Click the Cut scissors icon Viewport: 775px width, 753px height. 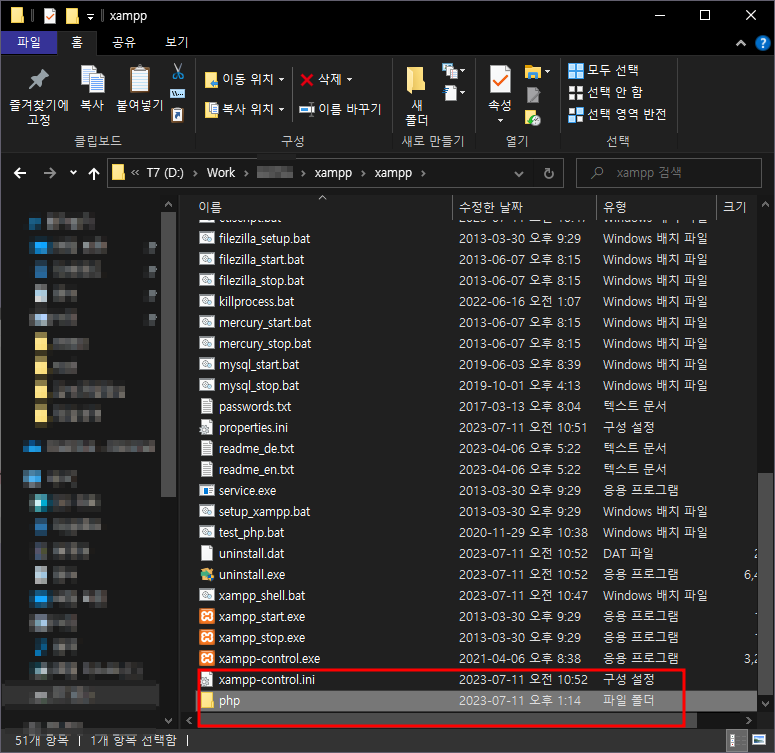(x=178, y=72)
